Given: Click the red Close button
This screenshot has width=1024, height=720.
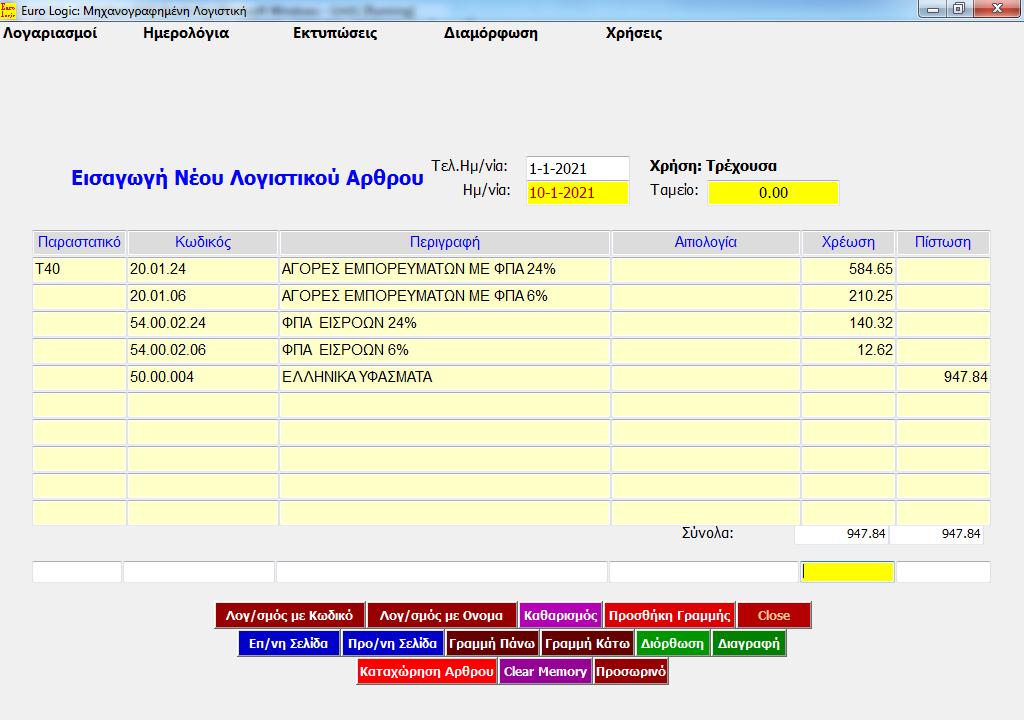Looking at the screenshot, I should [773, 615].
